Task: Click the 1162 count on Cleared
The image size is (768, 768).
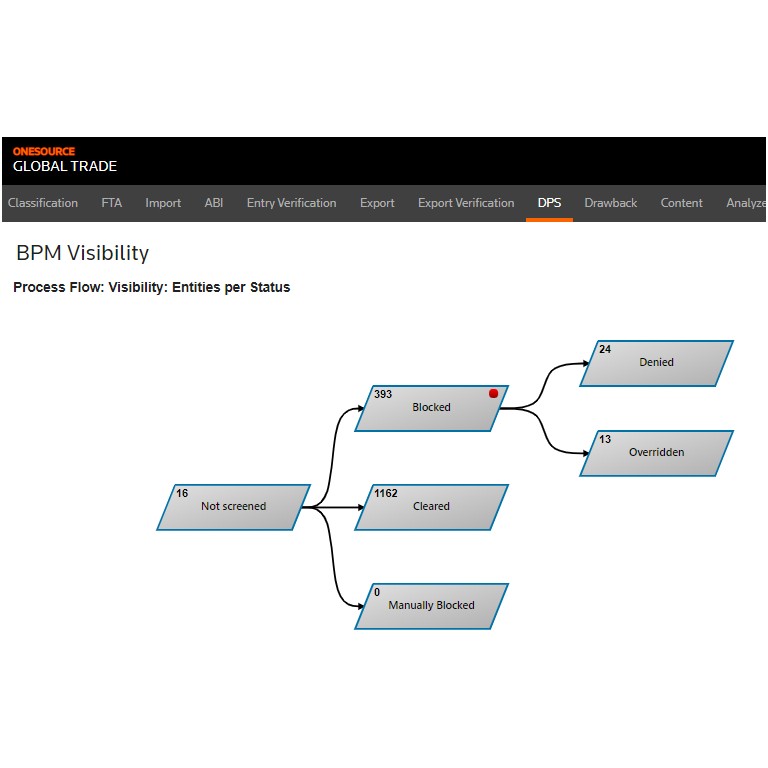Action: 385,493
